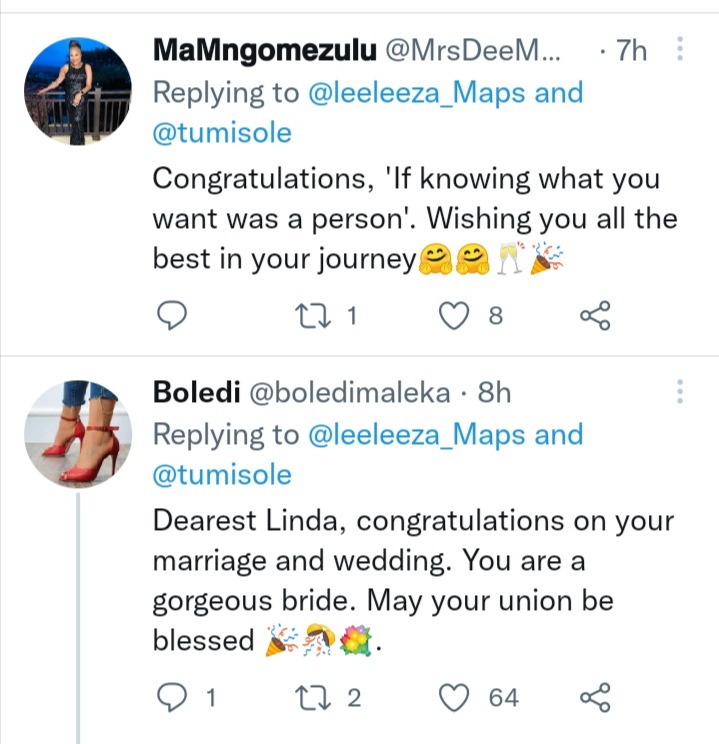719x744 pixels.
Task: Open the Boledi display name
Action: pos(196,392)
